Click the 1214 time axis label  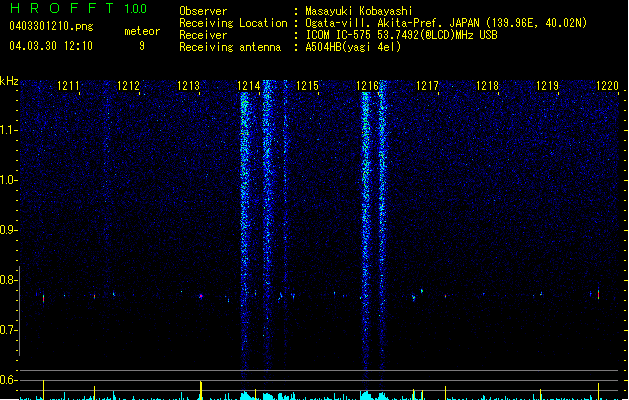pos(248,86)
